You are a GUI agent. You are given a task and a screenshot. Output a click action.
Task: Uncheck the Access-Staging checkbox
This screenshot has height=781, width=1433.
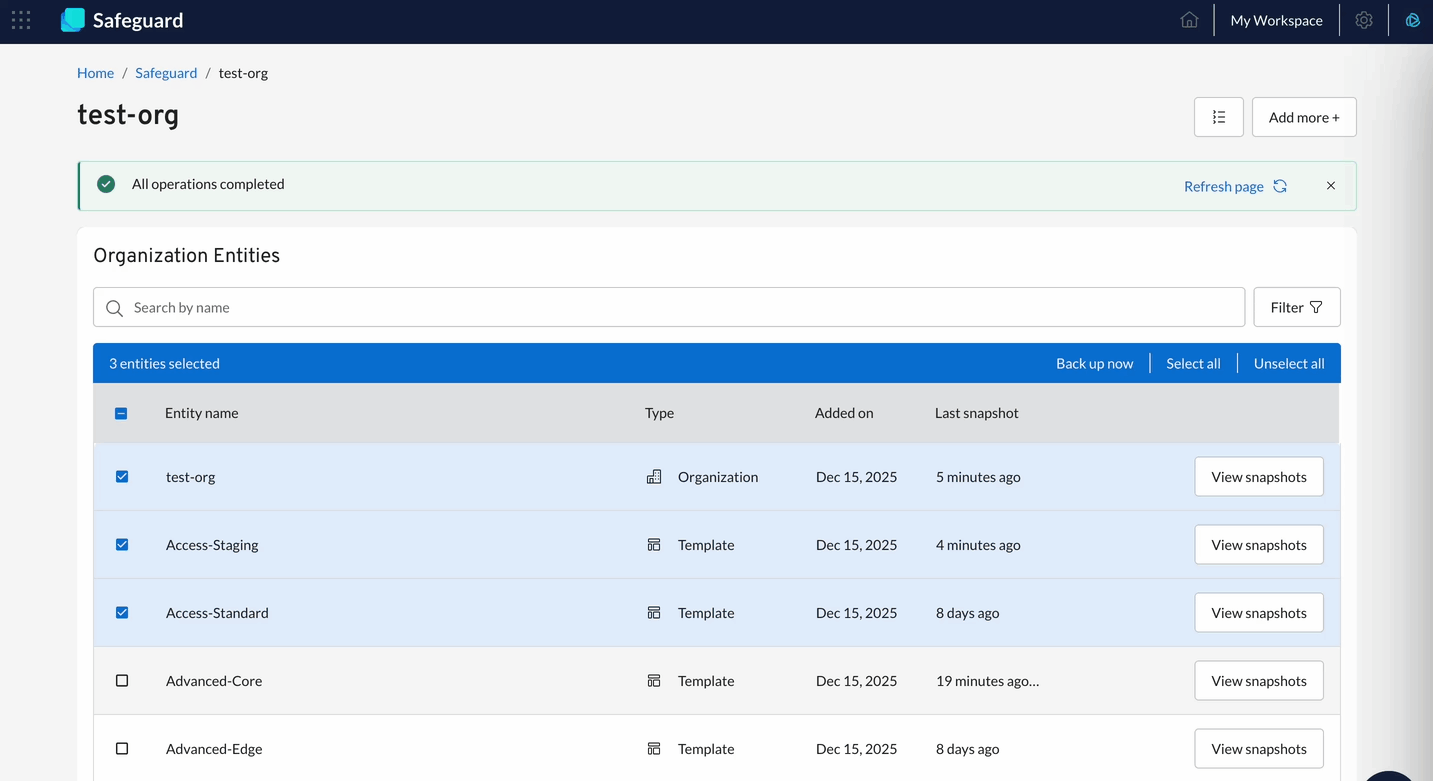click(122, 545)
